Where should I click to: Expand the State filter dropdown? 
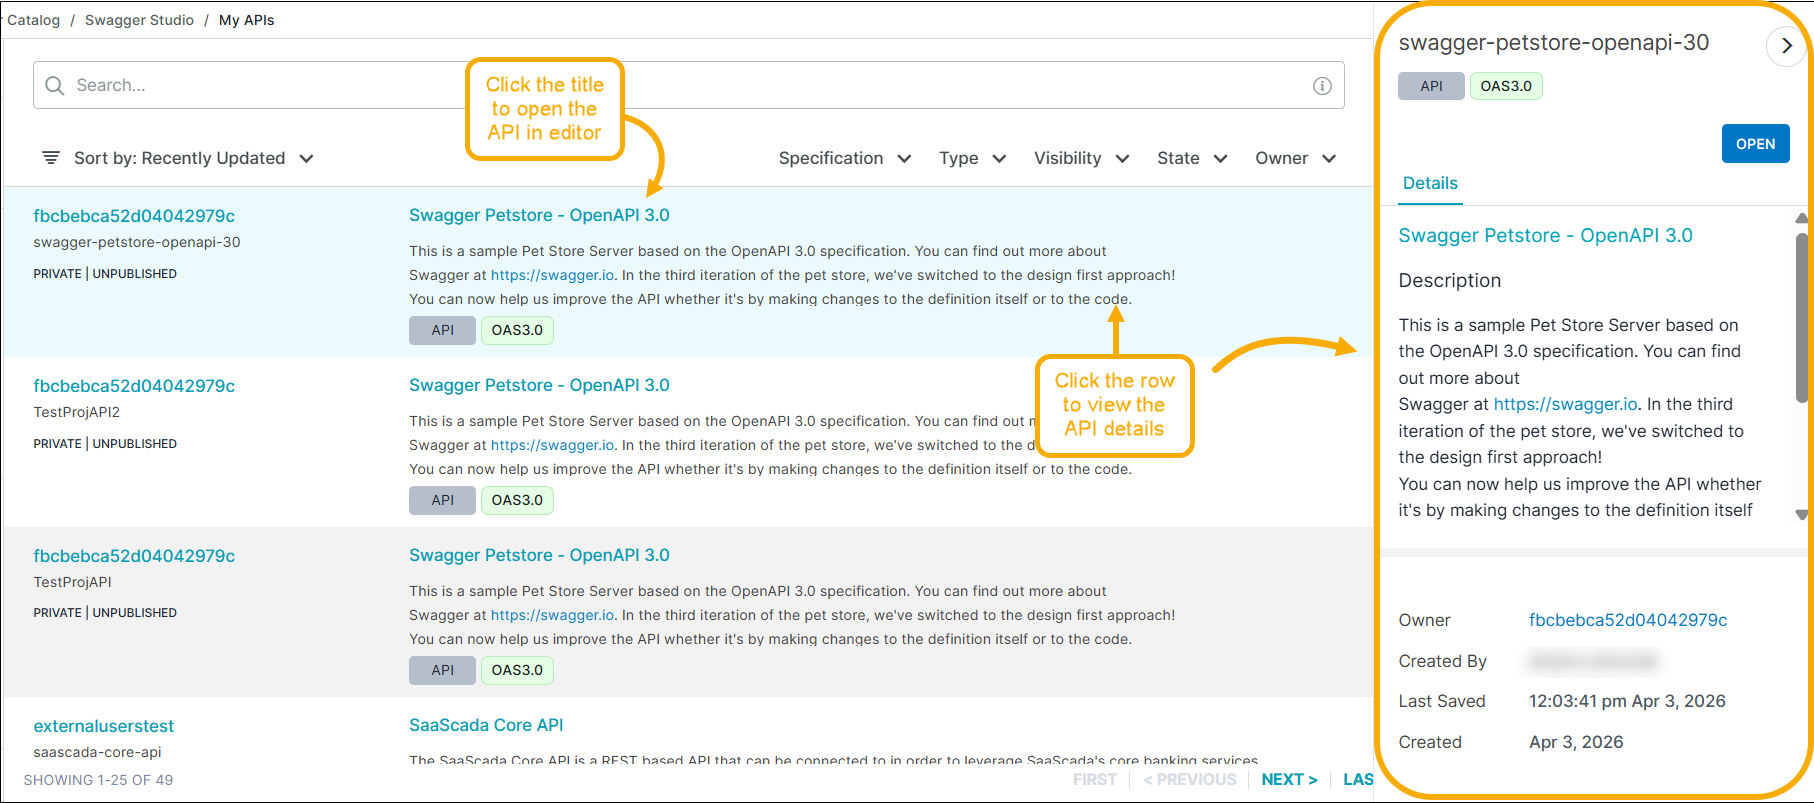[1192, 158]
